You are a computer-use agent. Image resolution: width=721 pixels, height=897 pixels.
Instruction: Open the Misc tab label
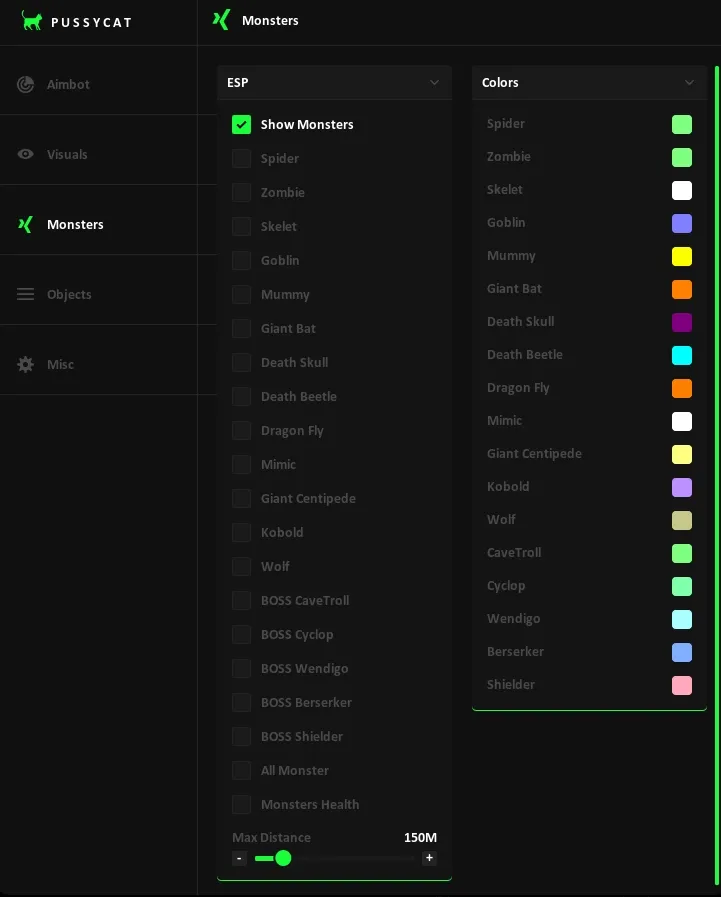(60, 365)
